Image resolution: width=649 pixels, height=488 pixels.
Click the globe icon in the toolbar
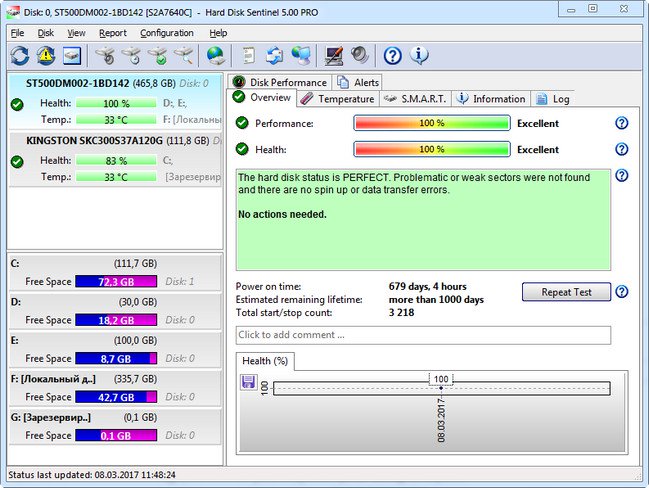(215, 55)
